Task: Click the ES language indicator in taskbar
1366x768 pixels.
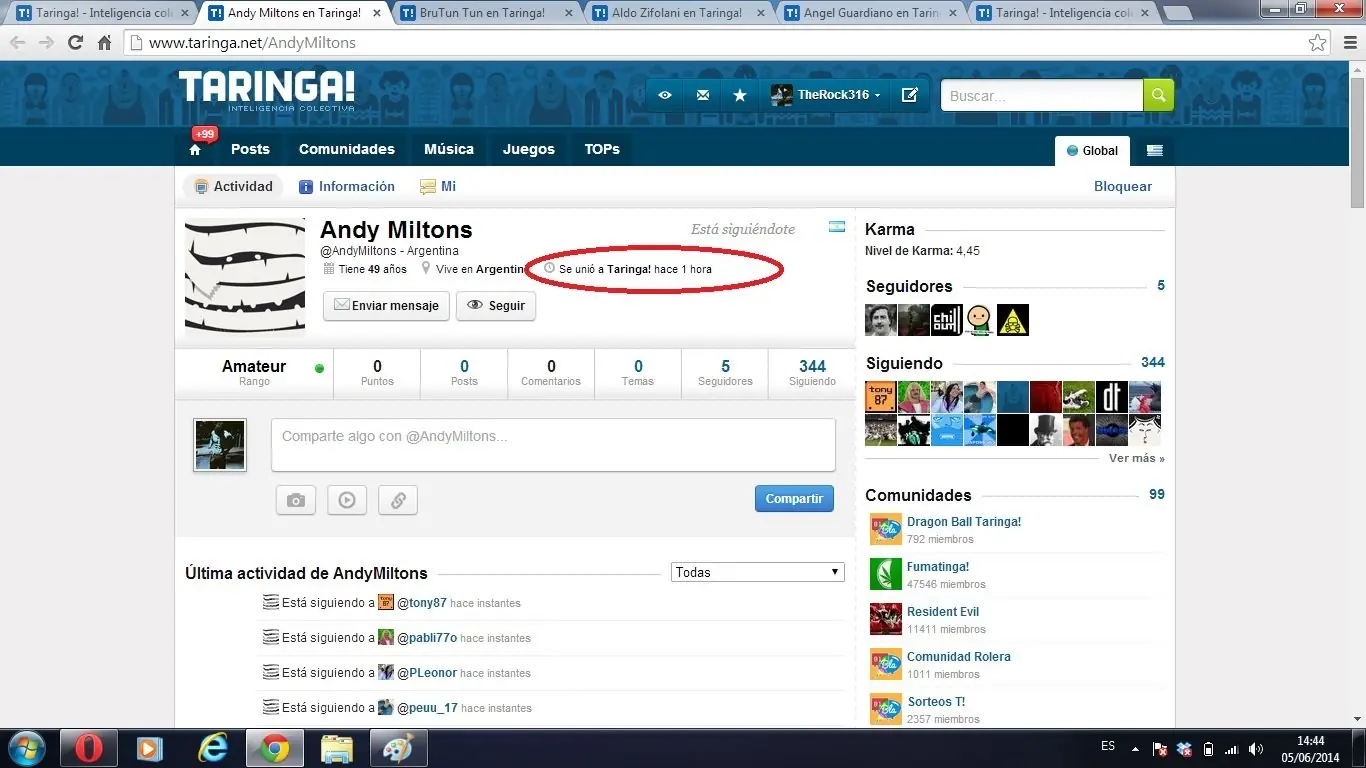Action: click(1108, 746)
